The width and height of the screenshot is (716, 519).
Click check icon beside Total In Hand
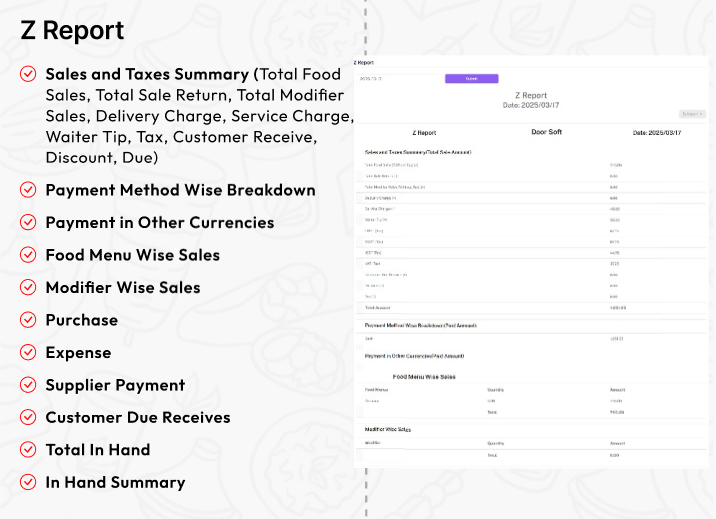tap(28, 450)
